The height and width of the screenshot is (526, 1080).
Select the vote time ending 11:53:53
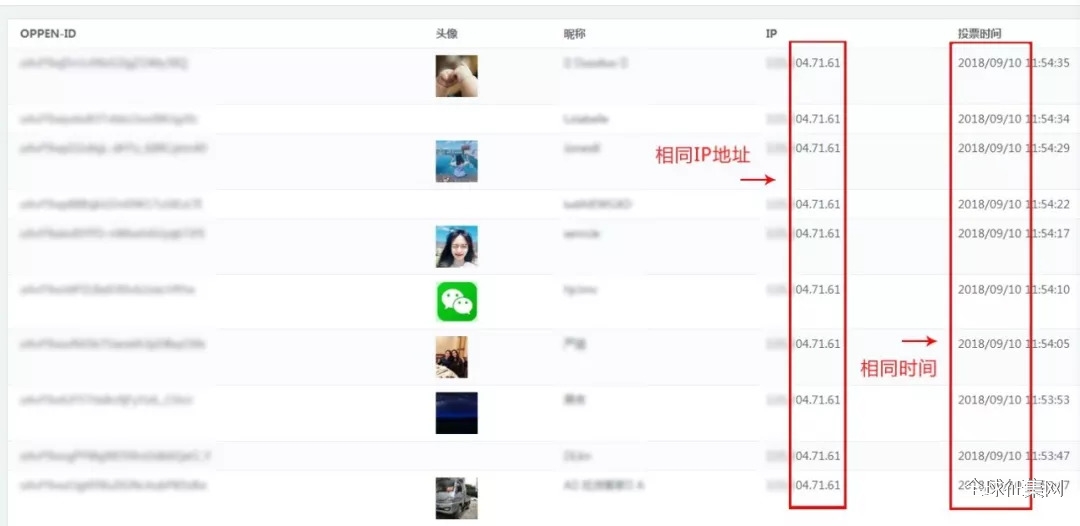(1014, 400)
